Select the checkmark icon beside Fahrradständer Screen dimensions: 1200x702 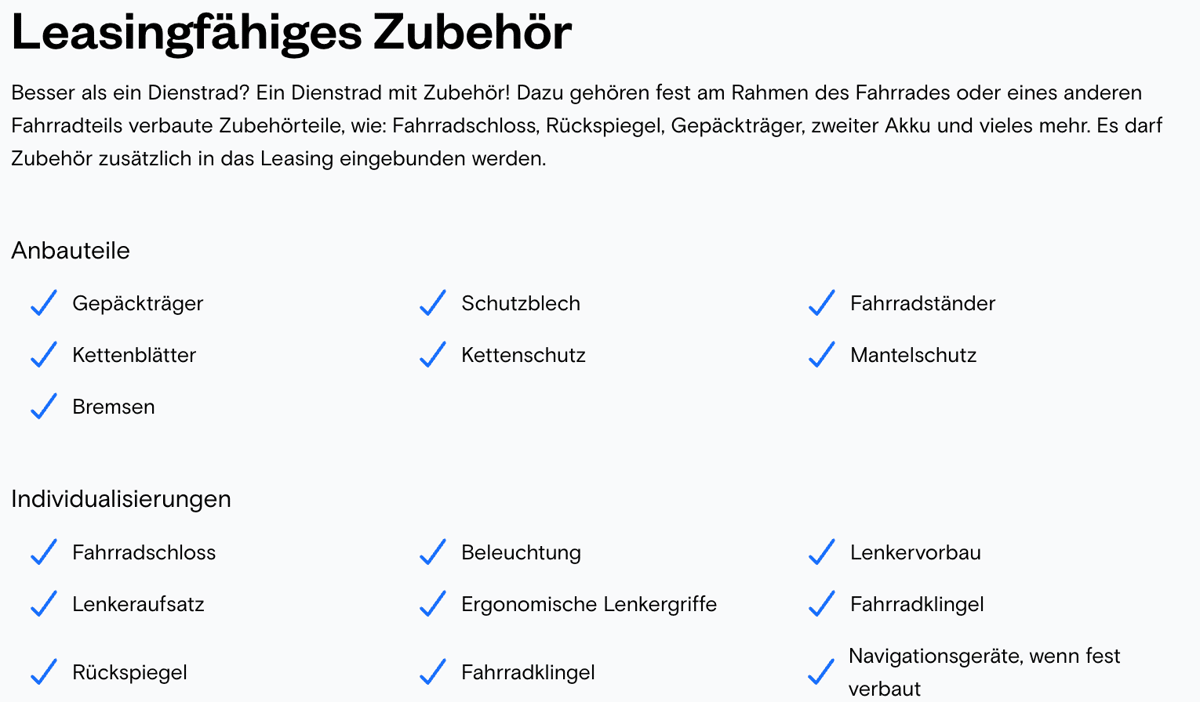pyautogui.click(x=821, y=303)
